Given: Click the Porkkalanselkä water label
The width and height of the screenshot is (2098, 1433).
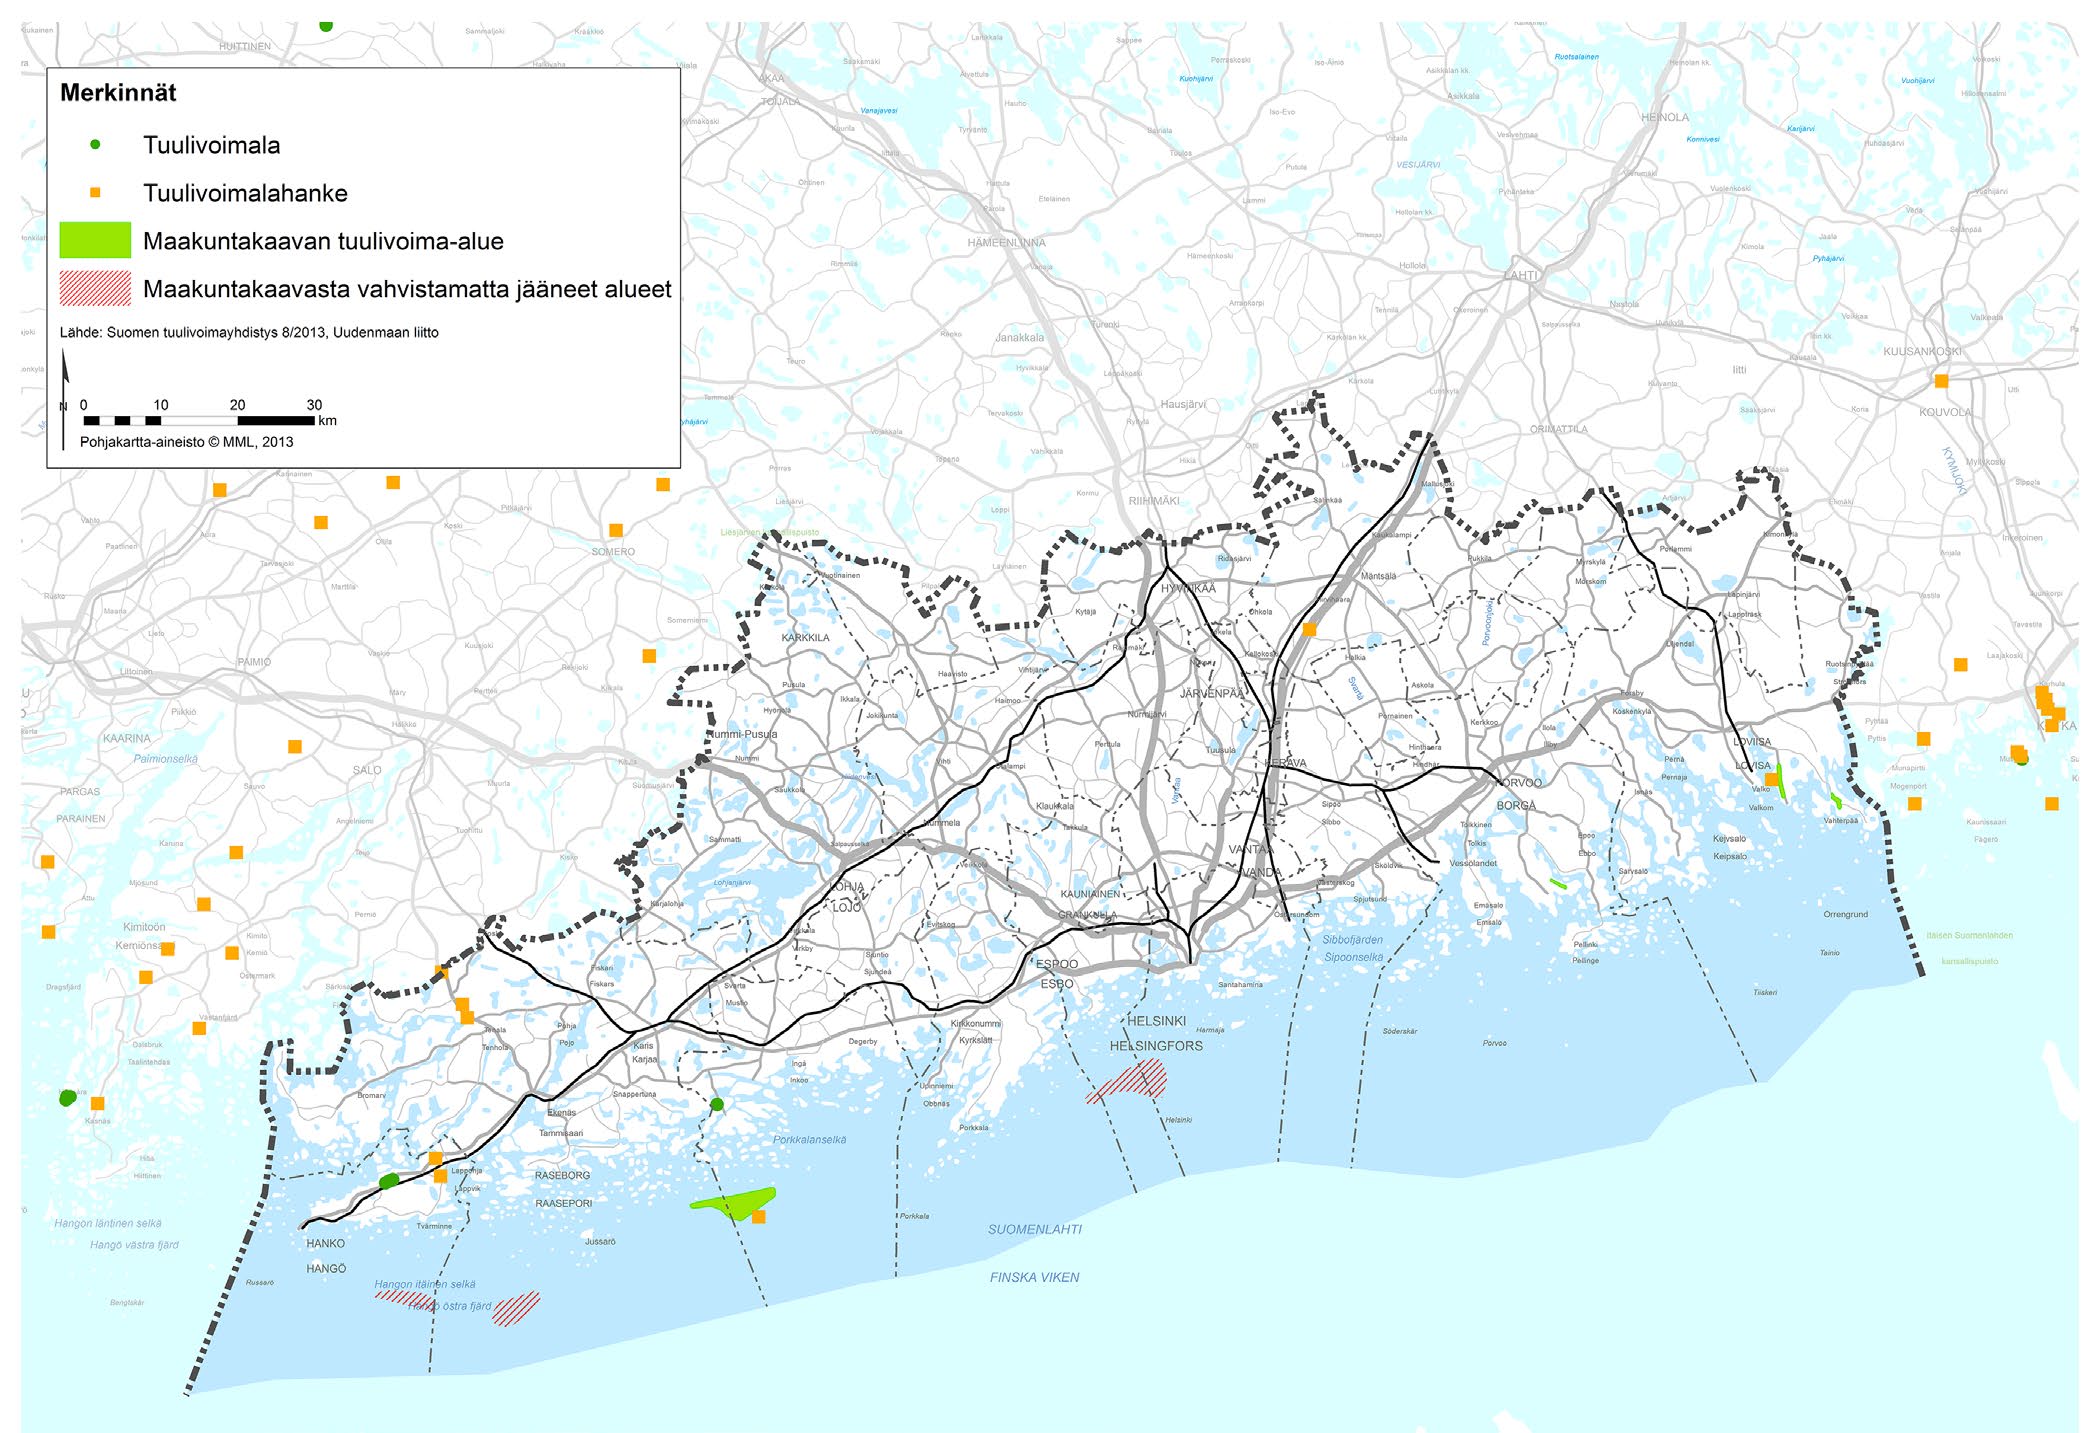Looking at the screenshot, I should tap(809, 1140).
